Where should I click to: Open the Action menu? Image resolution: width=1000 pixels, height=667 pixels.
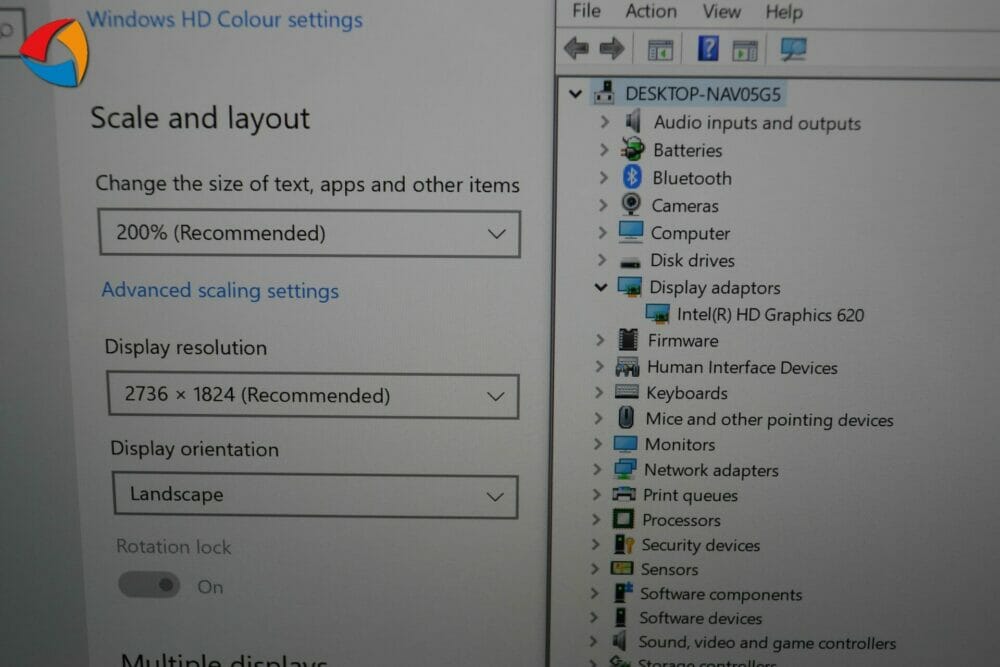click(651, 11)
